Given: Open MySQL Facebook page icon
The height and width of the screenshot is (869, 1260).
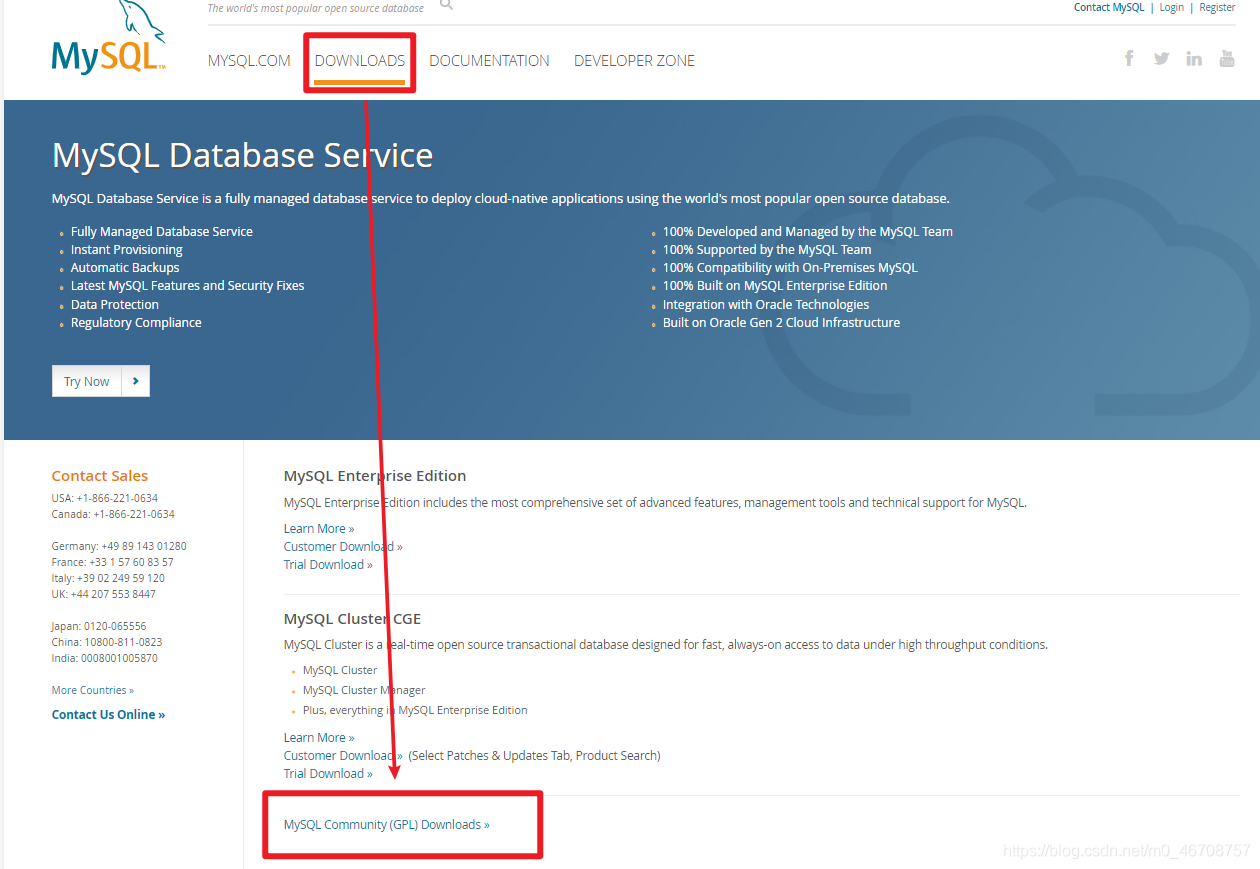Looking at the screenshot, I should [1129, 59].
